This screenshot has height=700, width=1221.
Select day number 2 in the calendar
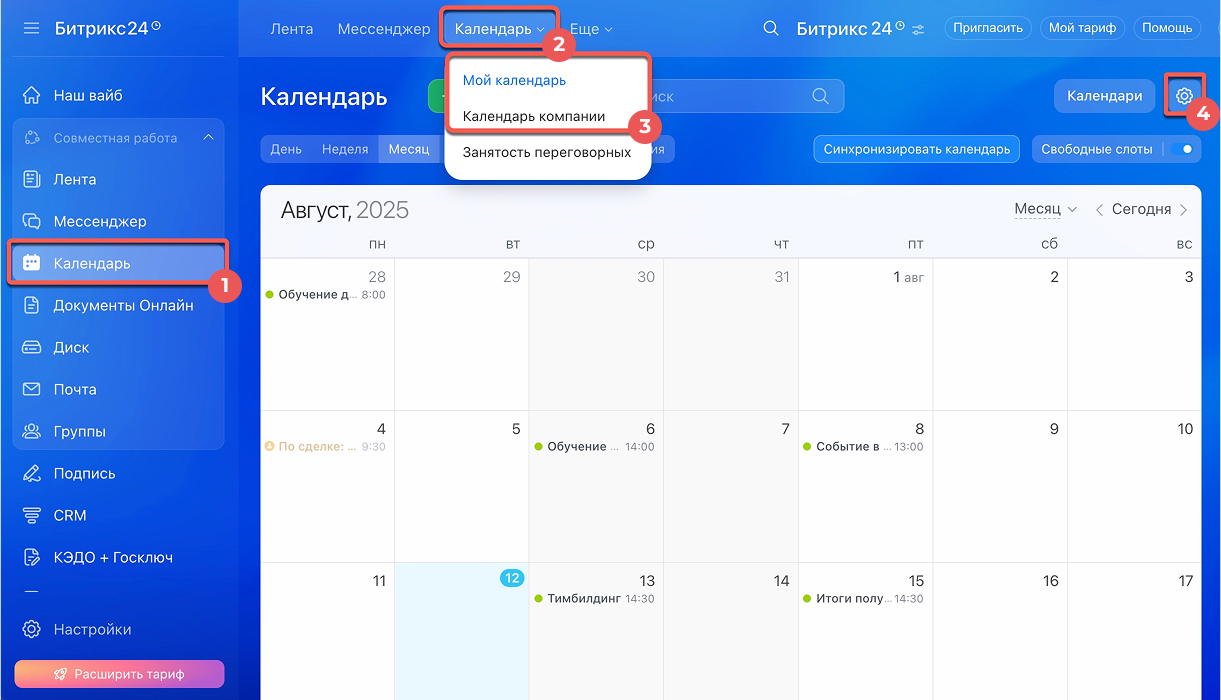click(x=1054, y=277)
